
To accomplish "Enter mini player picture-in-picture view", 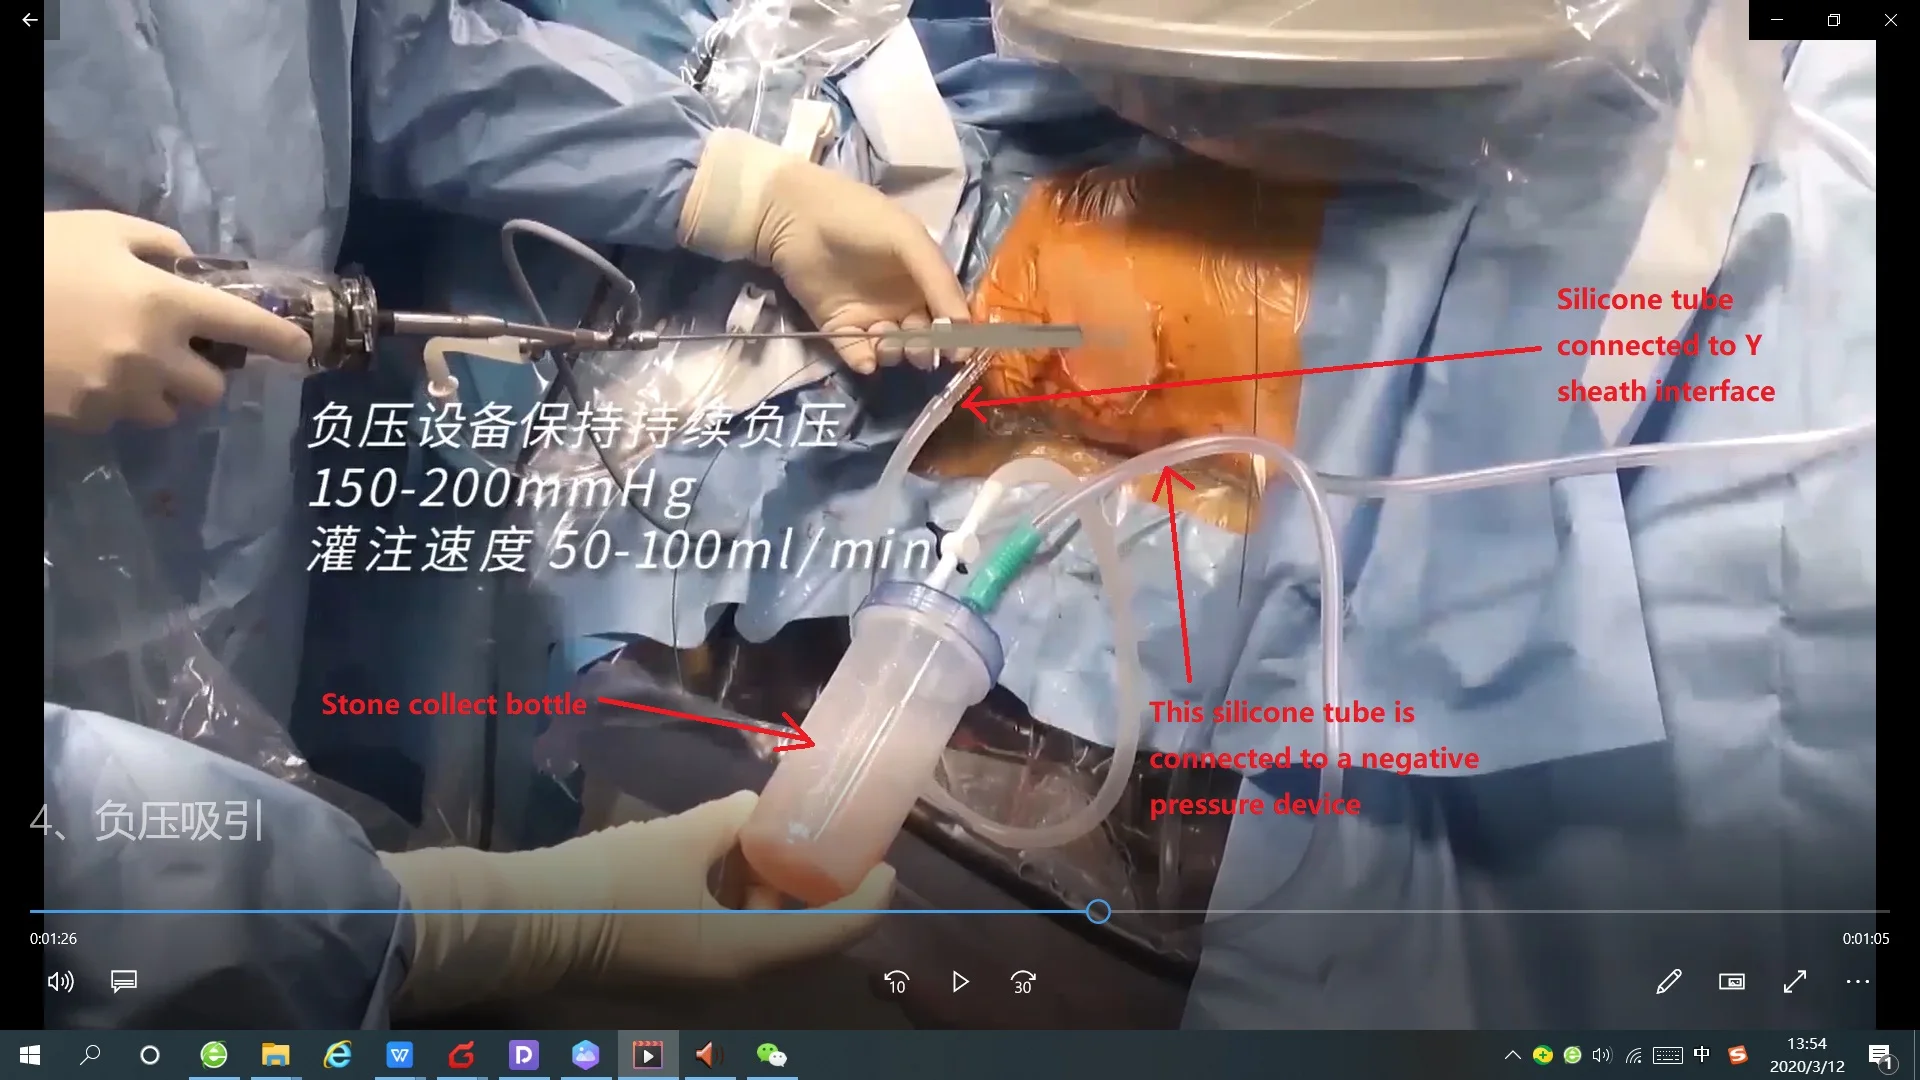I will click(x=1732, y=982).
